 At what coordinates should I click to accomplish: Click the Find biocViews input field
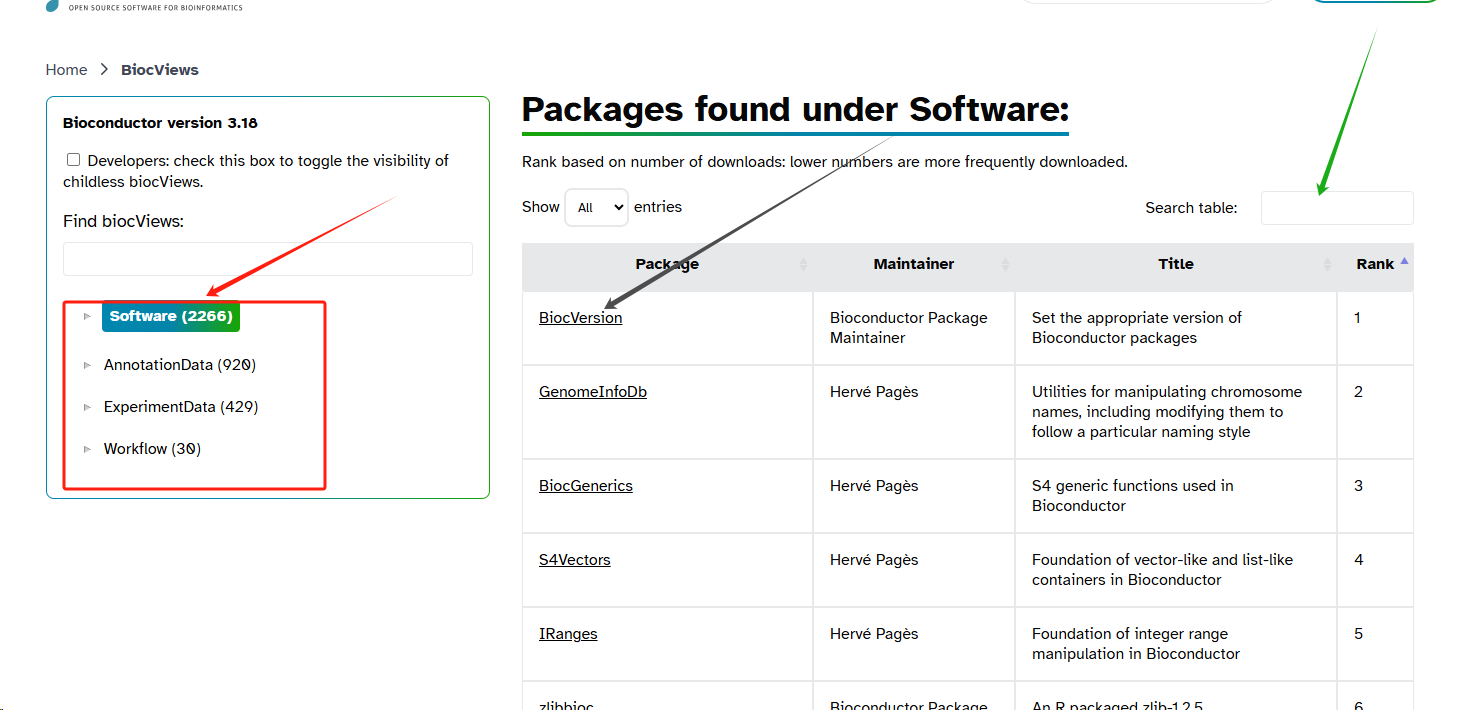(268, 259)
